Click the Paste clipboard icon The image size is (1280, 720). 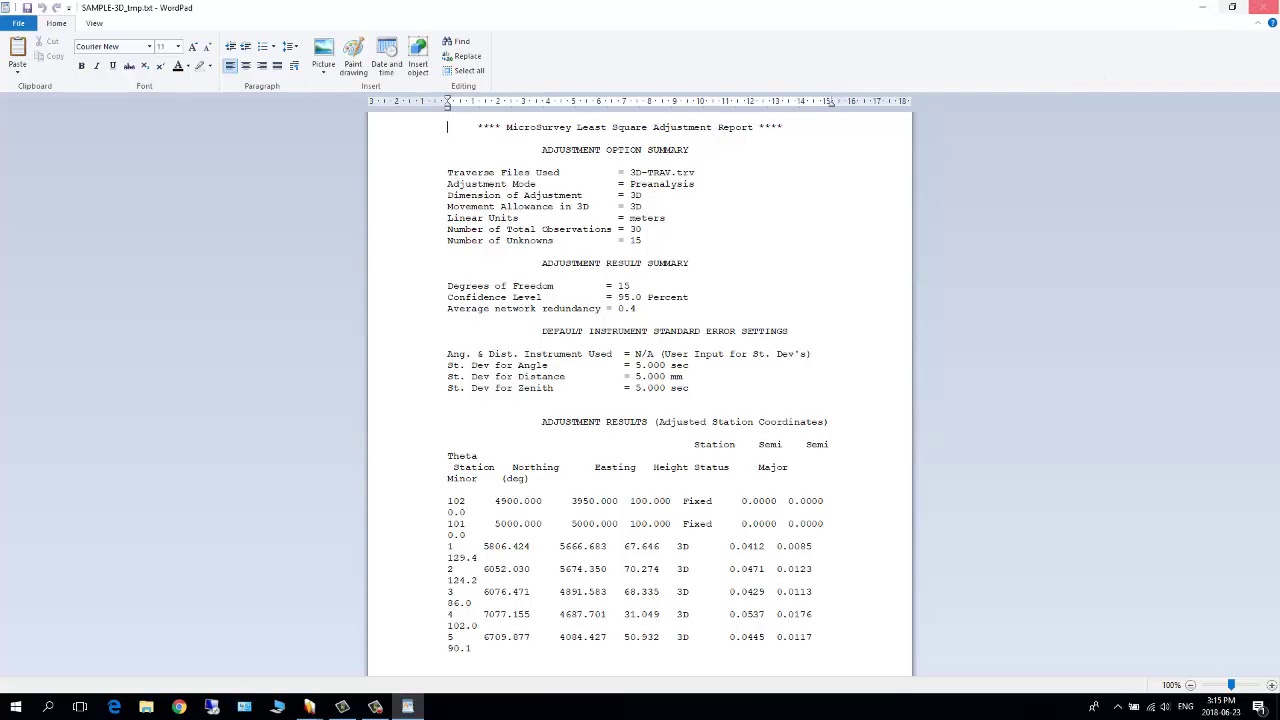click(17, 46)
